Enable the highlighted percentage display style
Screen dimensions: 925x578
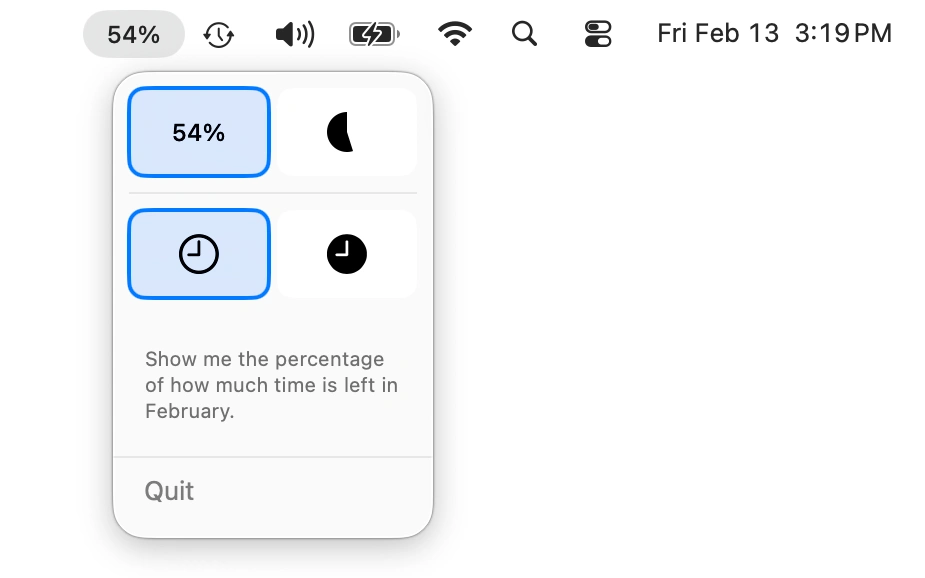[x=198, y=131]
